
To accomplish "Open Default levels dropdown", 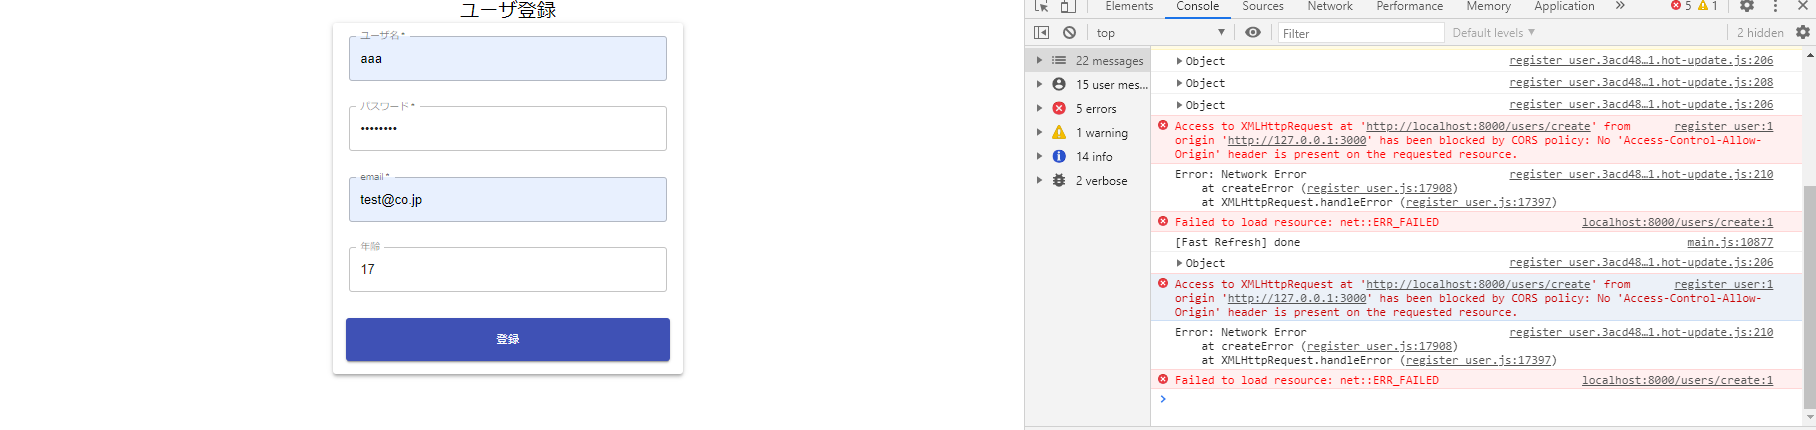I will click(1493, 33).
